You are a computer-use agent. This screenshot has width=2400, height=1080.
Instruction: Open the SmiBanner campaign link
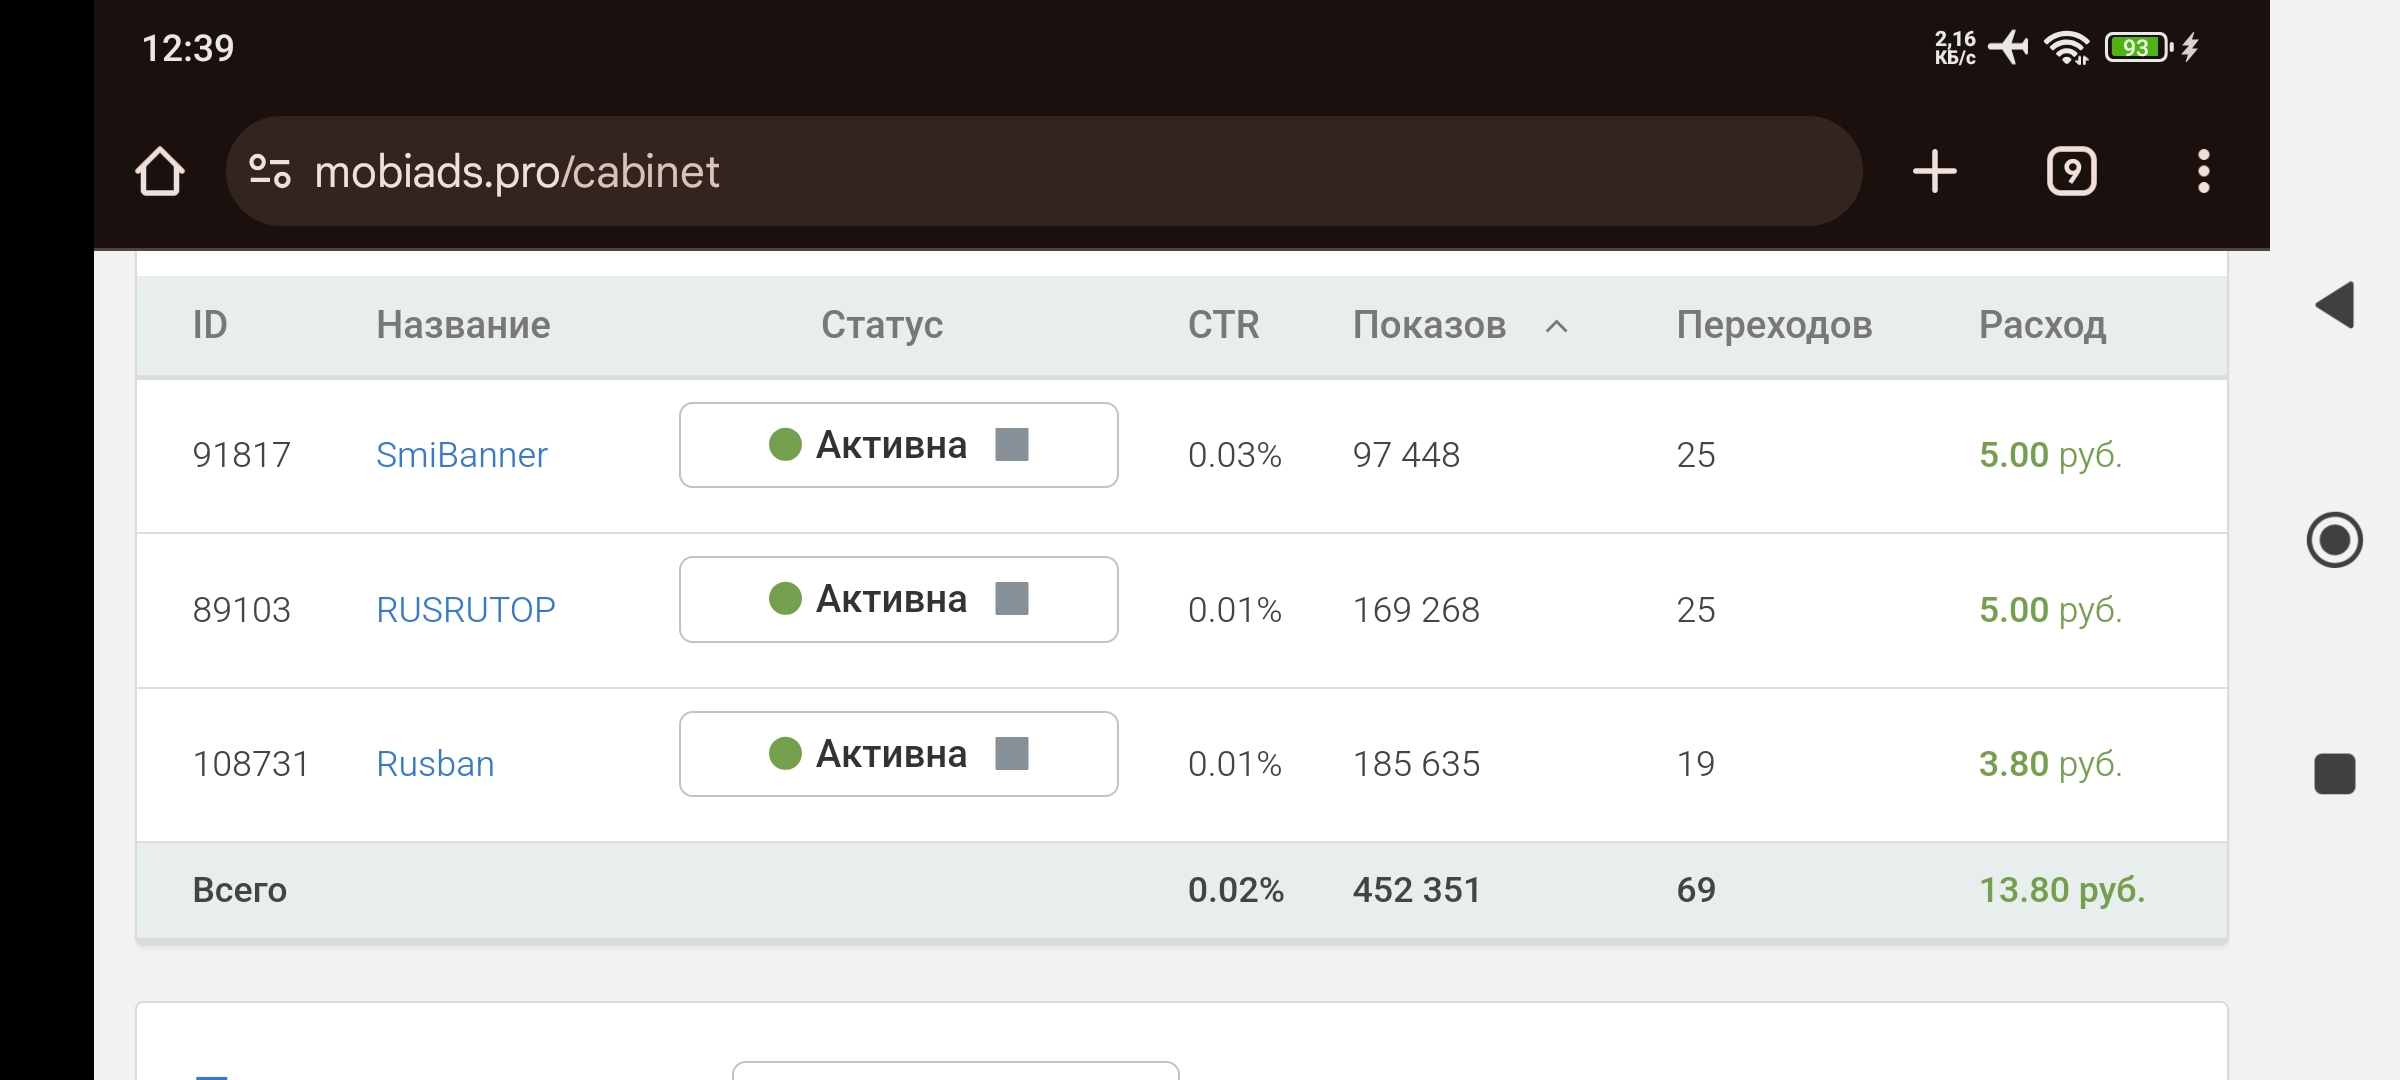point(461,455)
